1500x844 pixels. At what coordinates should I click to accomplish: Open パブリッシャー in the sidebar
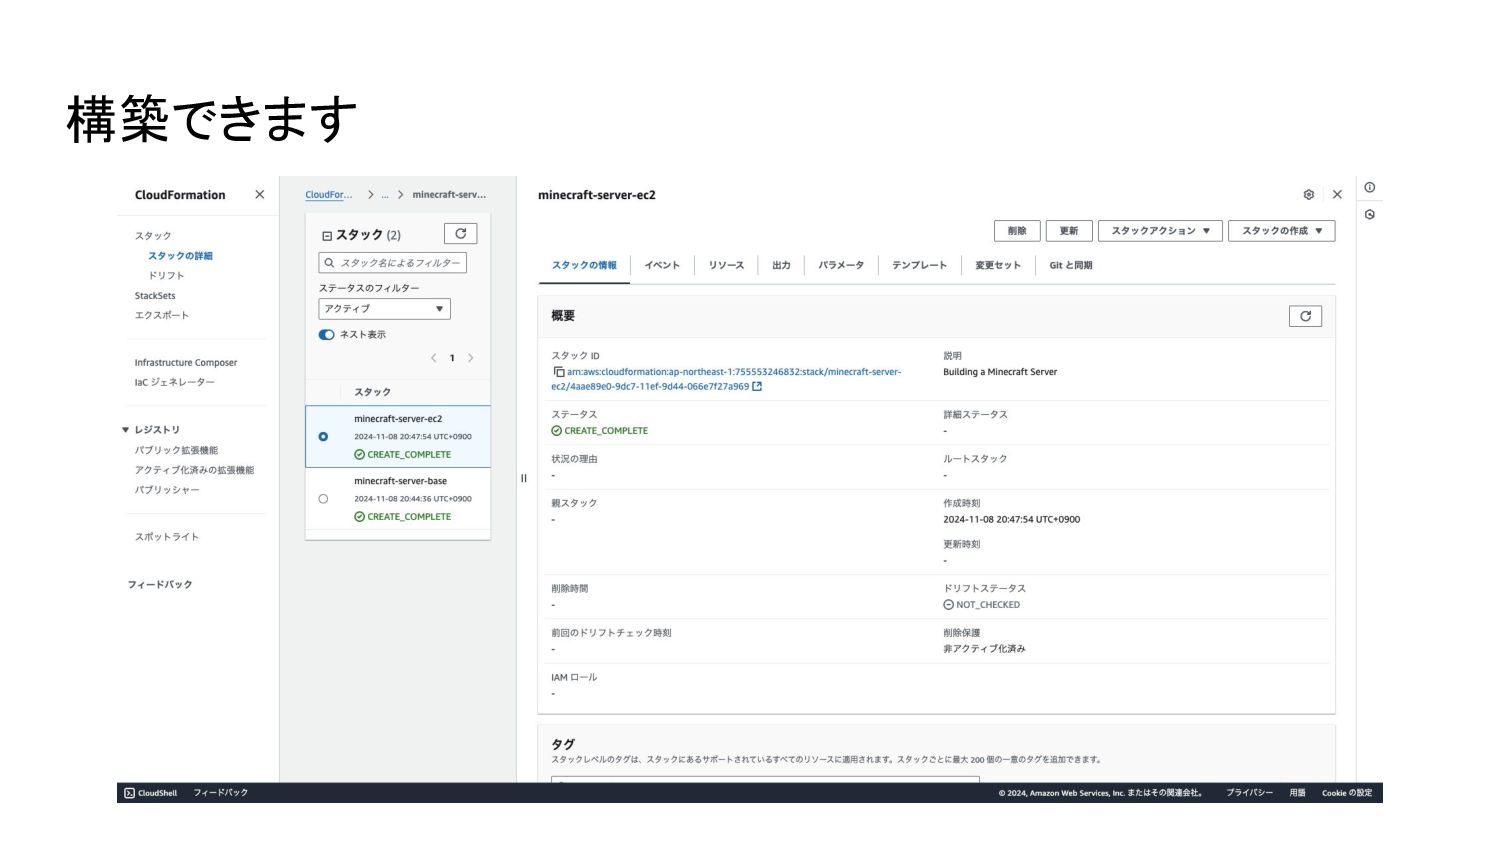167,490
